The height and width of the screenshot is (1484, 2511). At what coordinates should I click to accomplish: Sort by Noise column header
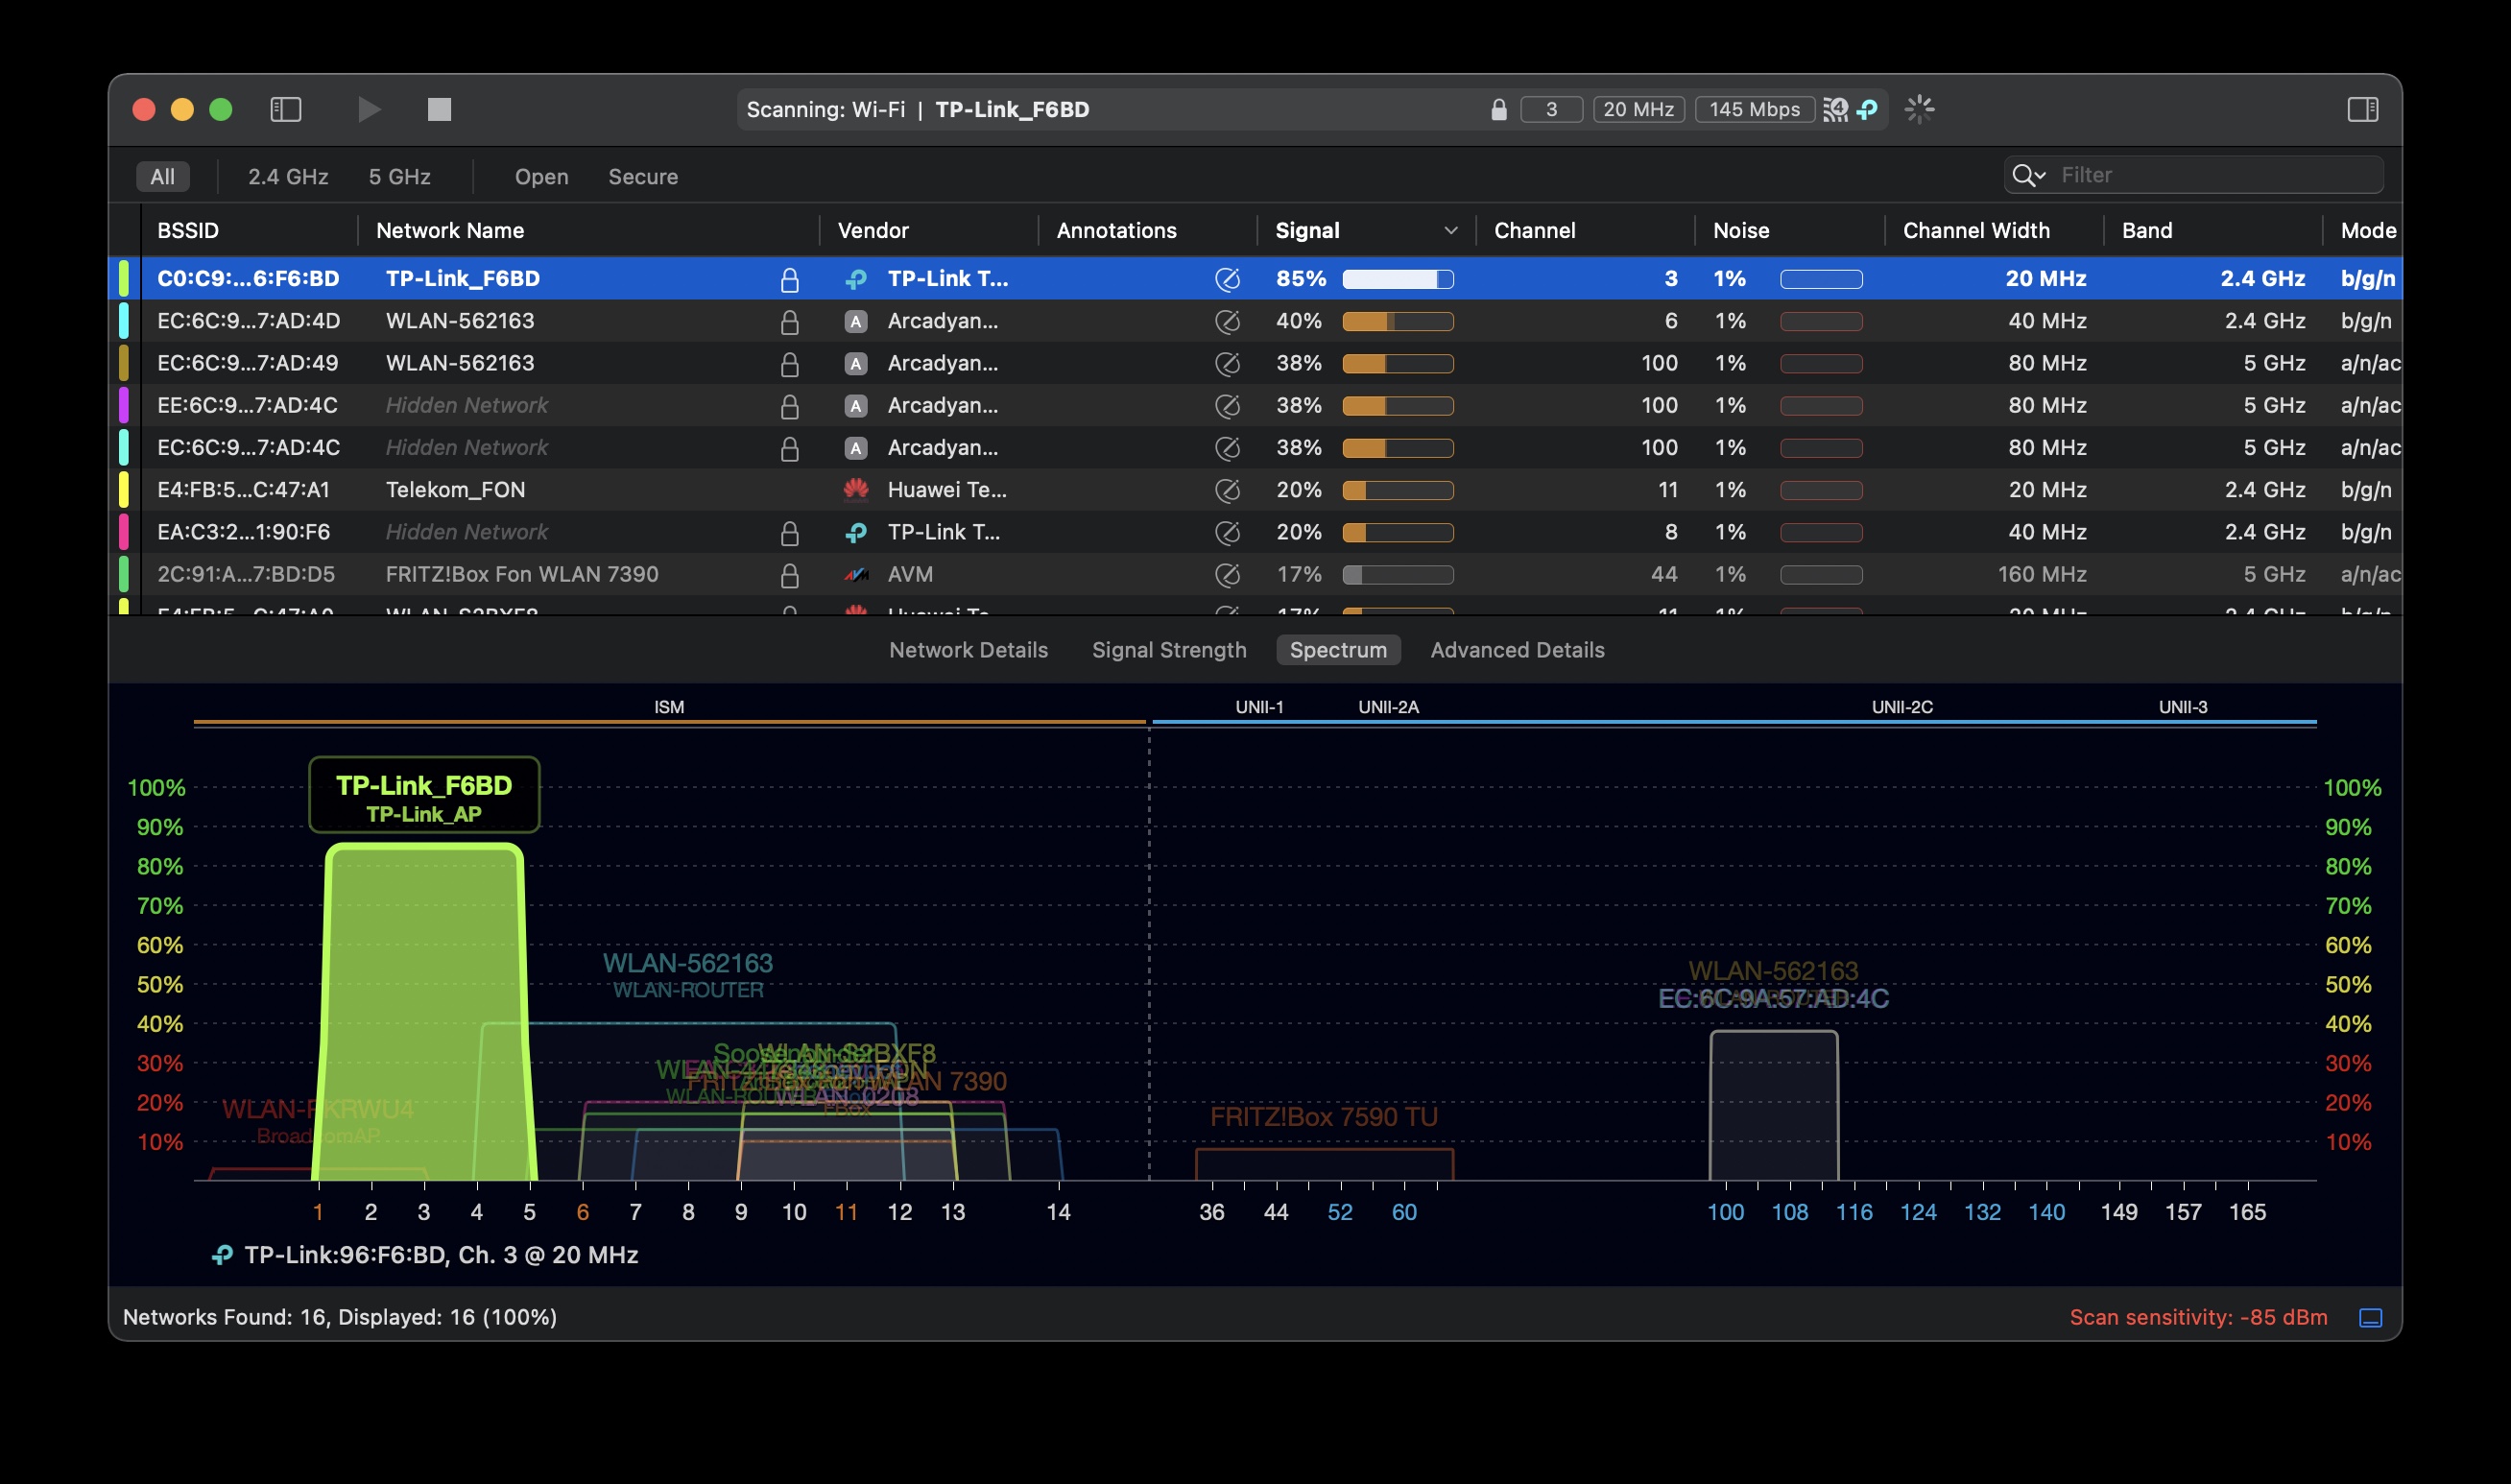[x=1741, y=230]
